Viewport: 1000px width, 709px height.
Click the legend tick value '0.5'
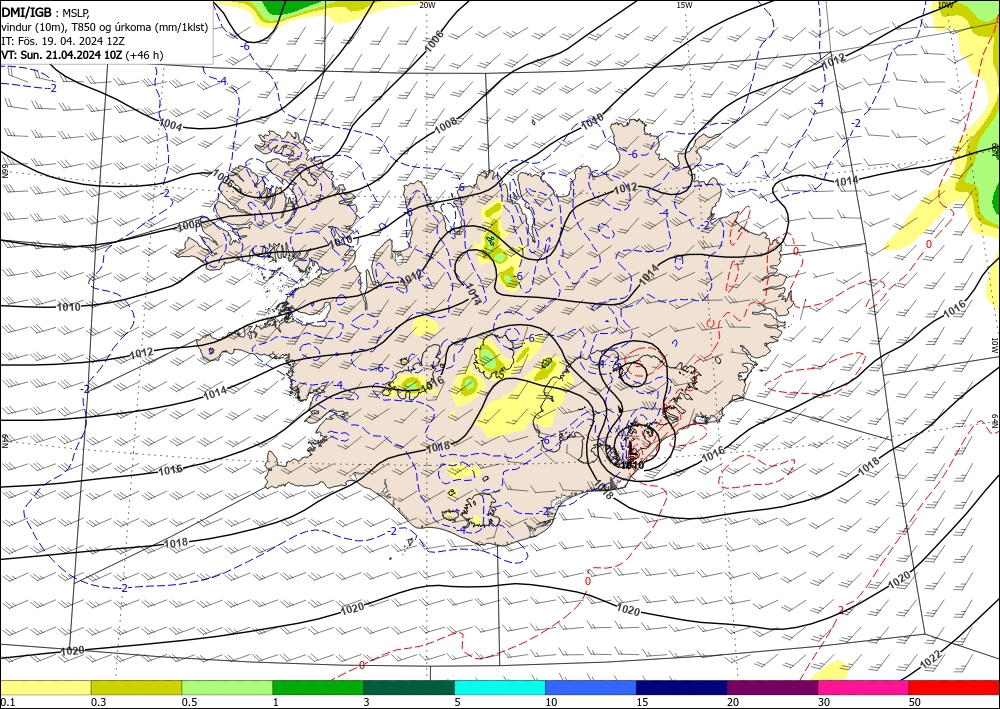(x=189, y=702)
